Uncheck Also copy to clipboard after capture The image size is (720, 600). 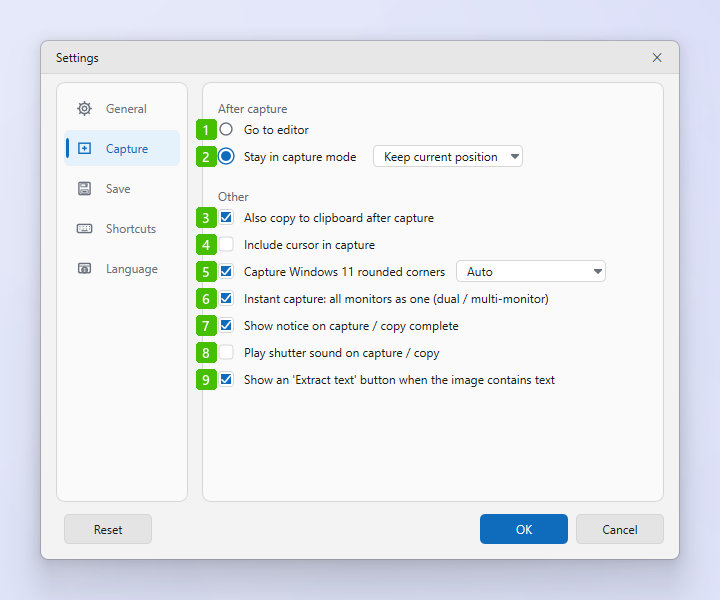pyautogui.click(x=226, y=217)
